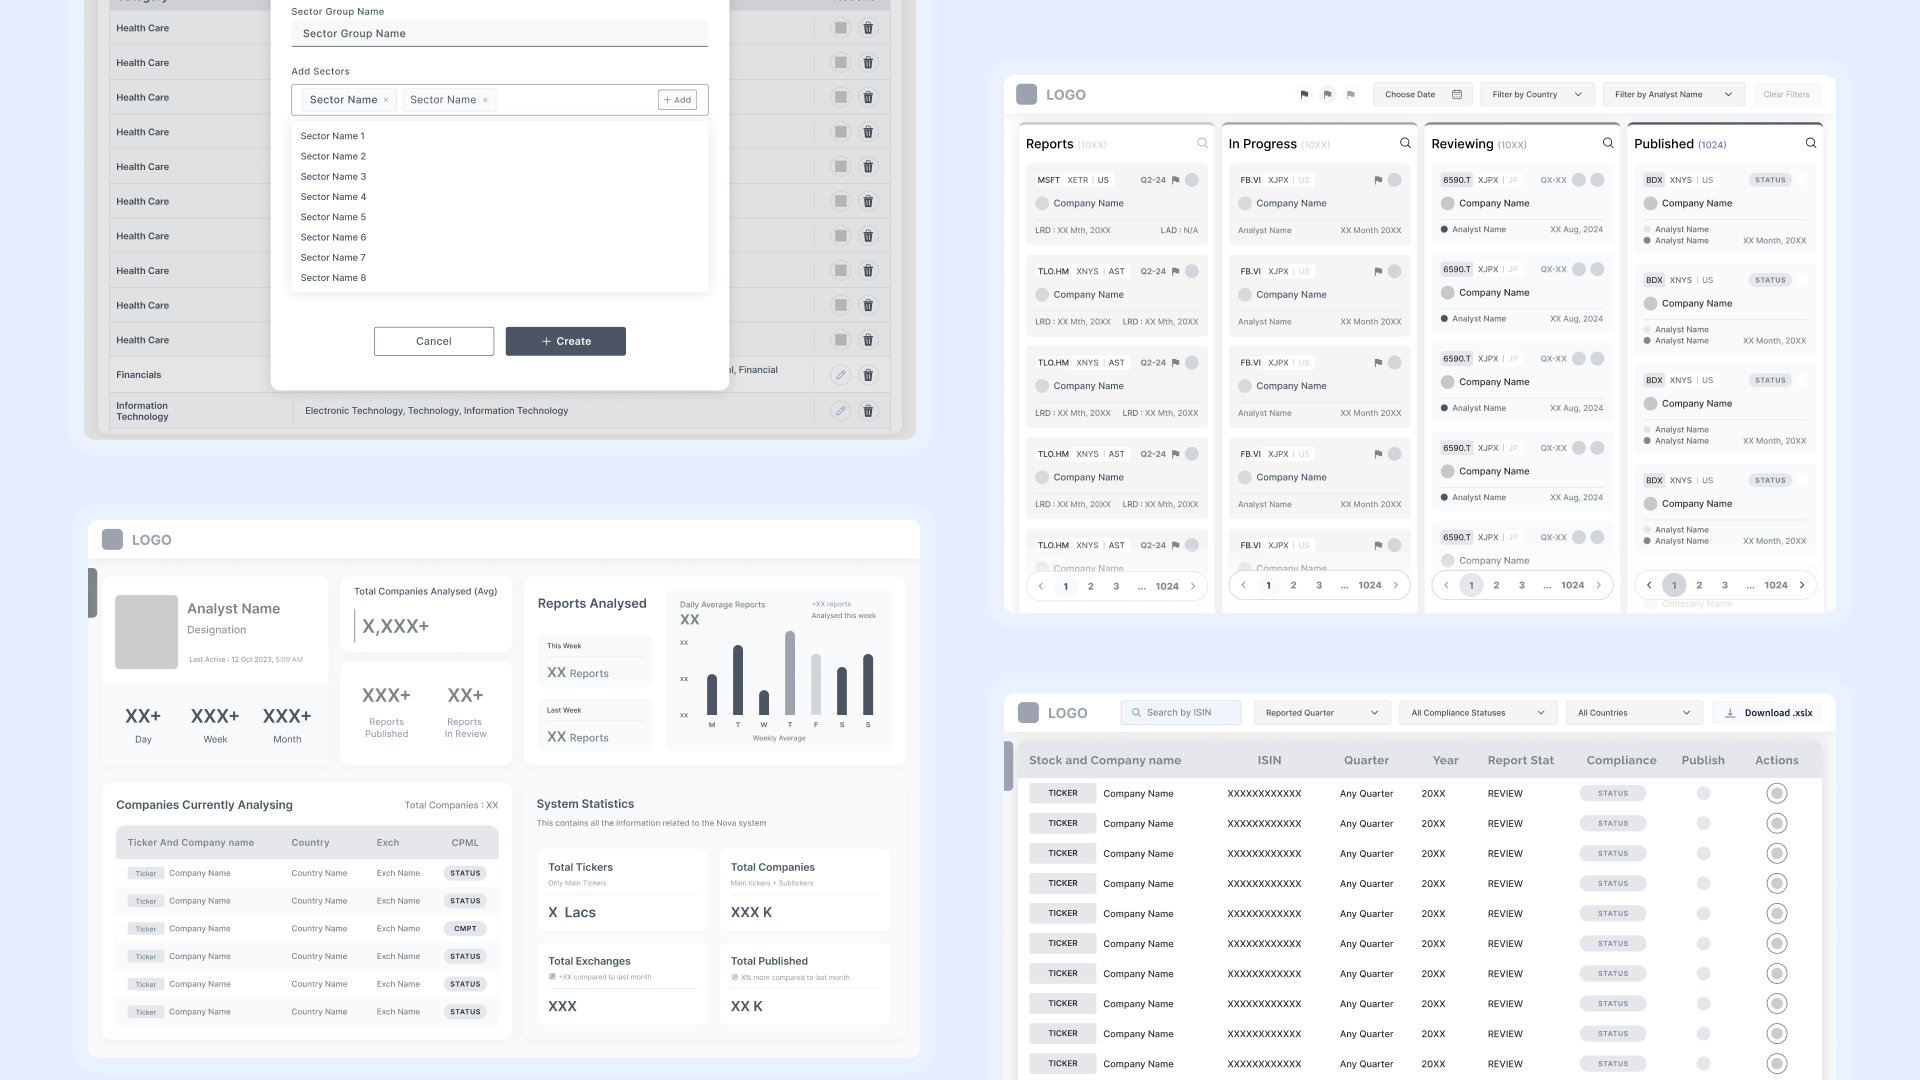Edit the Financials category with the pencil icon
This screenshot has width=1920, height=1080.
point(840,374)
